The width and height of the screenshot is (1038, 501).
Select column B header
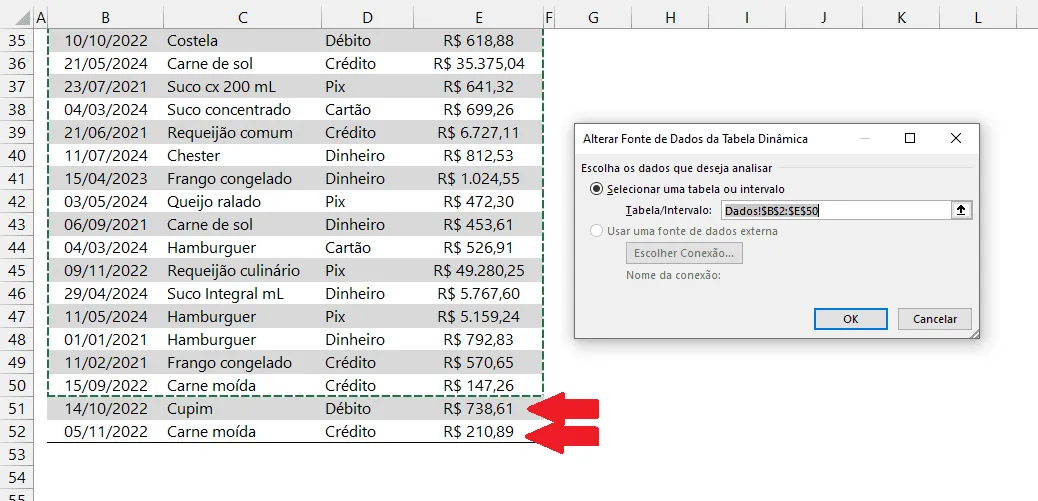click(x=106, y=19)
